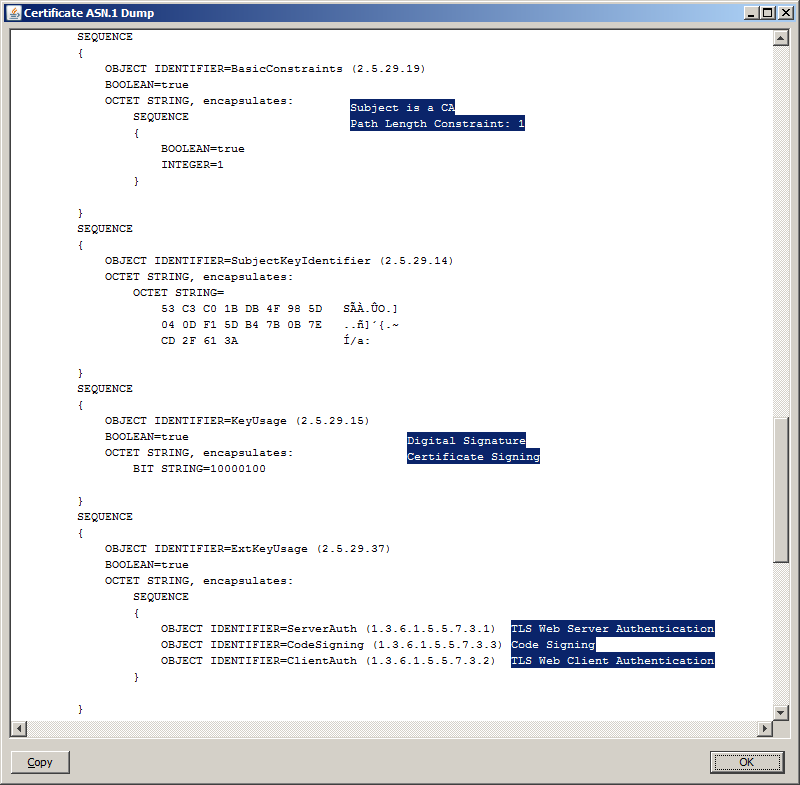
Task: Click the 'Digital Signature' highlighted label
Action: [466, 440]
